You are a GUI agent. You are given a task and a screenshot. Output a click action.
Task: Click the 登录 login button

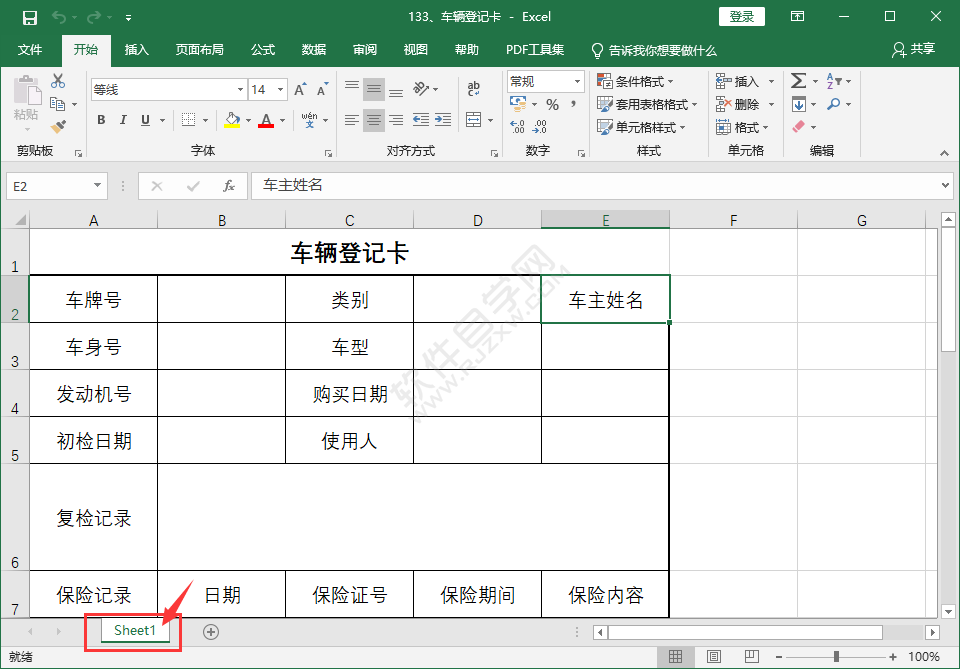tap(742, 16)
